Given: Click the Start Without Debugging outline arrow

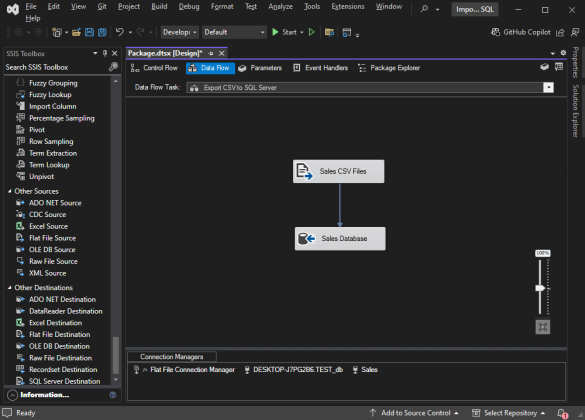Looking at the screenshot, I should point(312,32).
